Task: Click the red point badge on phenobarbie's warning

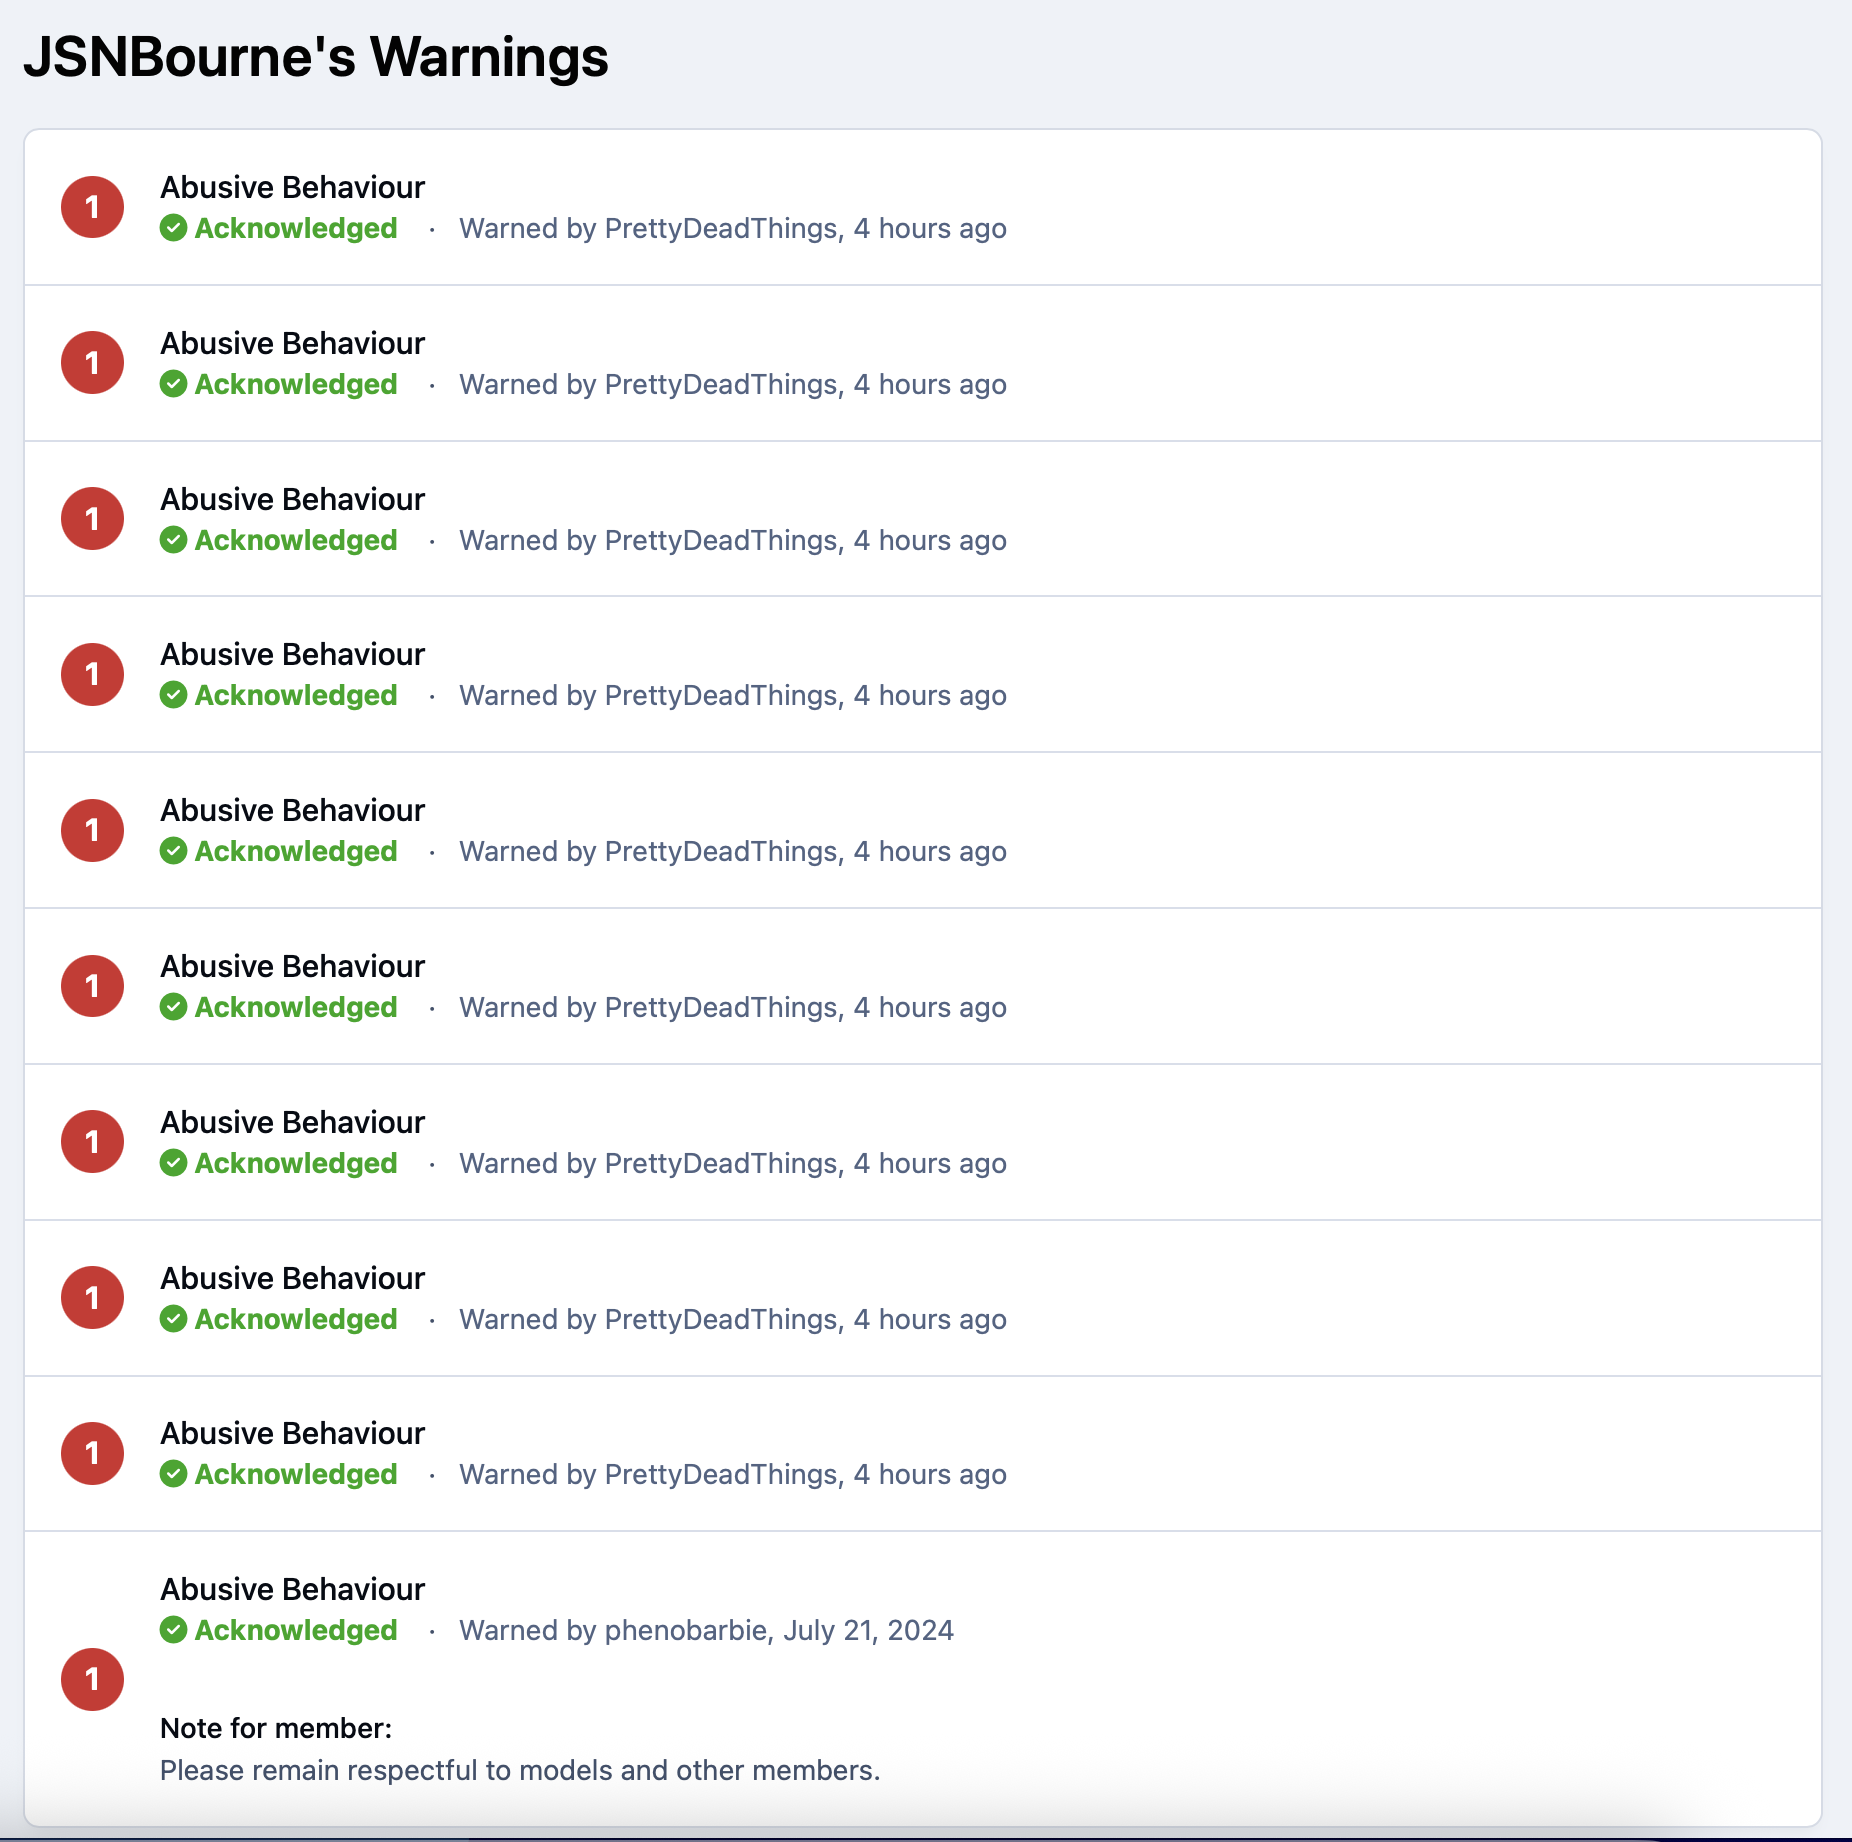Action: click(92, 1679)
